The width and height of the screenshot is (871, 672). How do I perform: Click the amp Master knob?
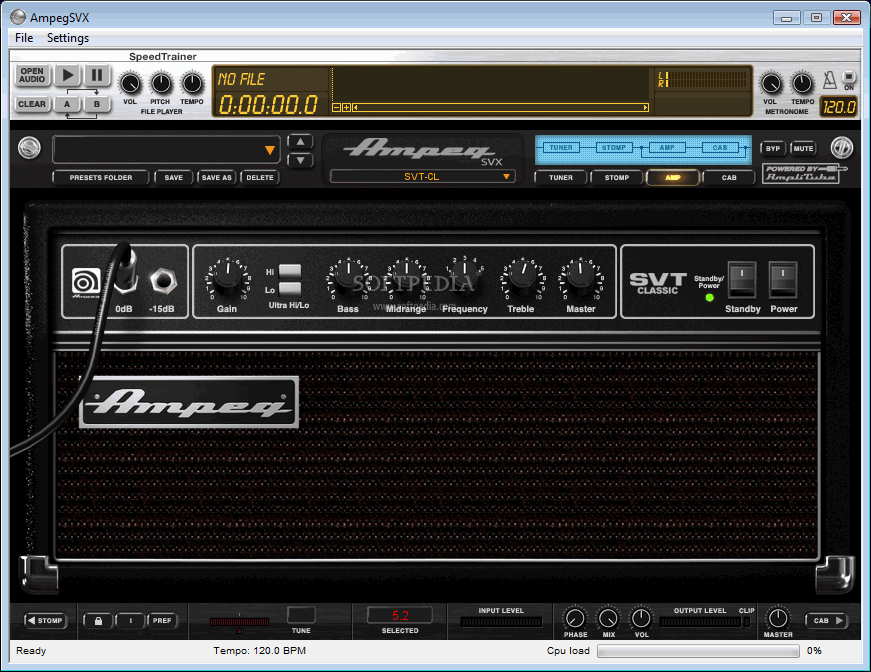click(580, 278)
